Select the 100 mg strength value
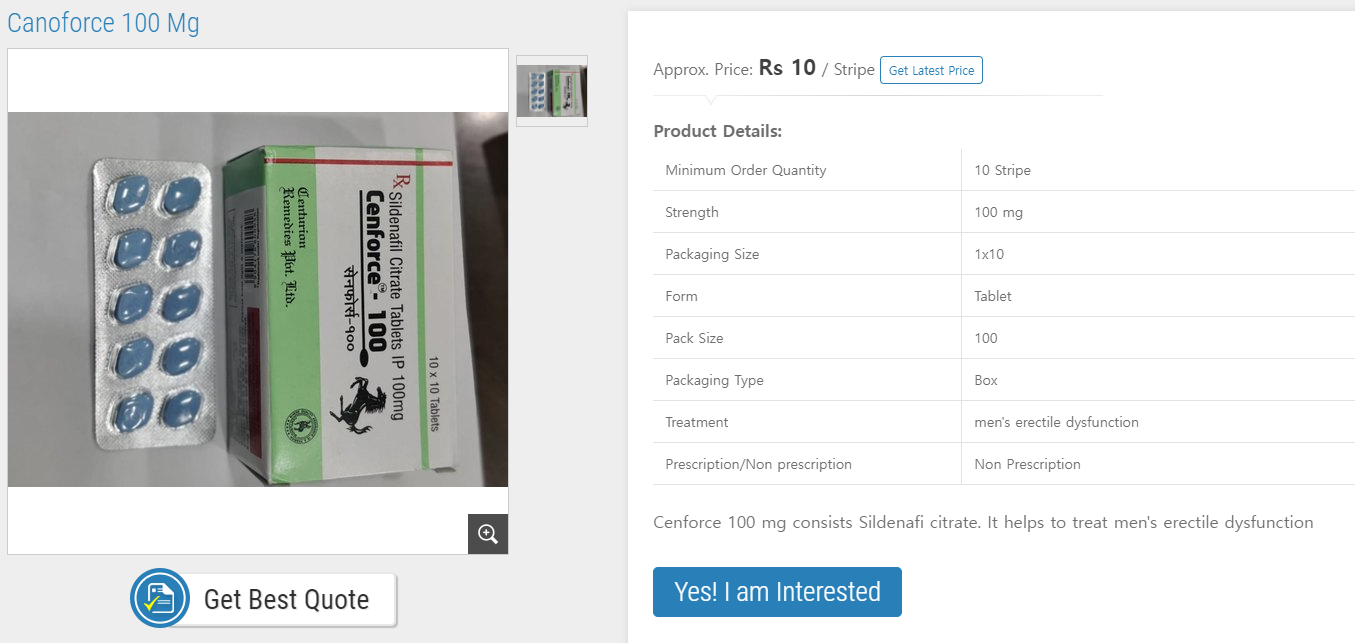 (x=998, y=212)
